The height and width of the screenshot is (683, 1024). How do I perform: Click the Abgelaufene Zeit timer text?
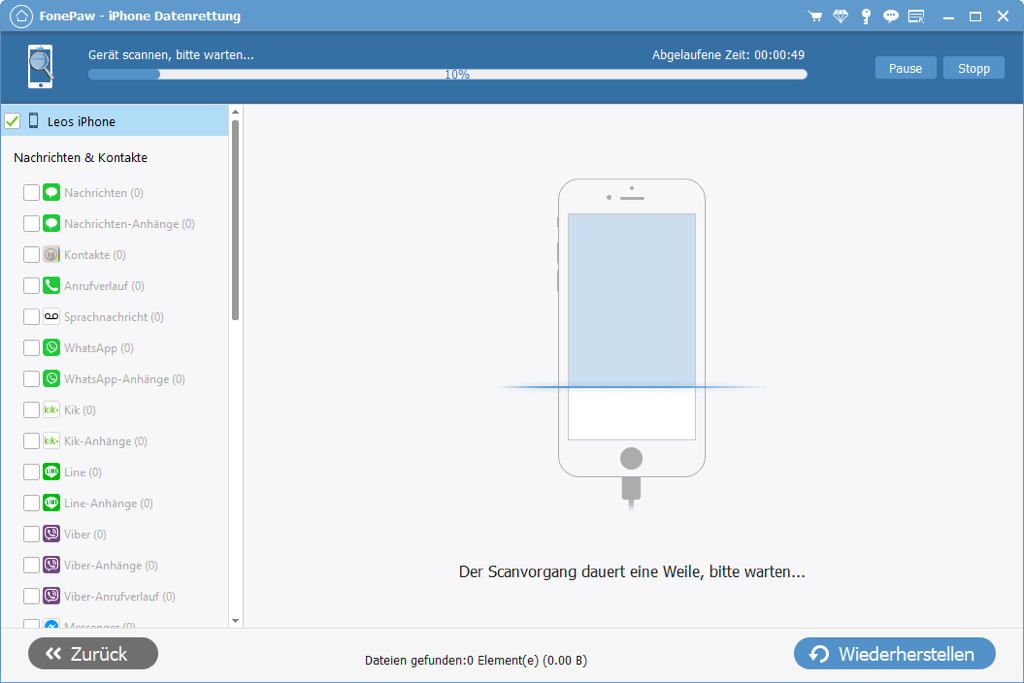728,55
